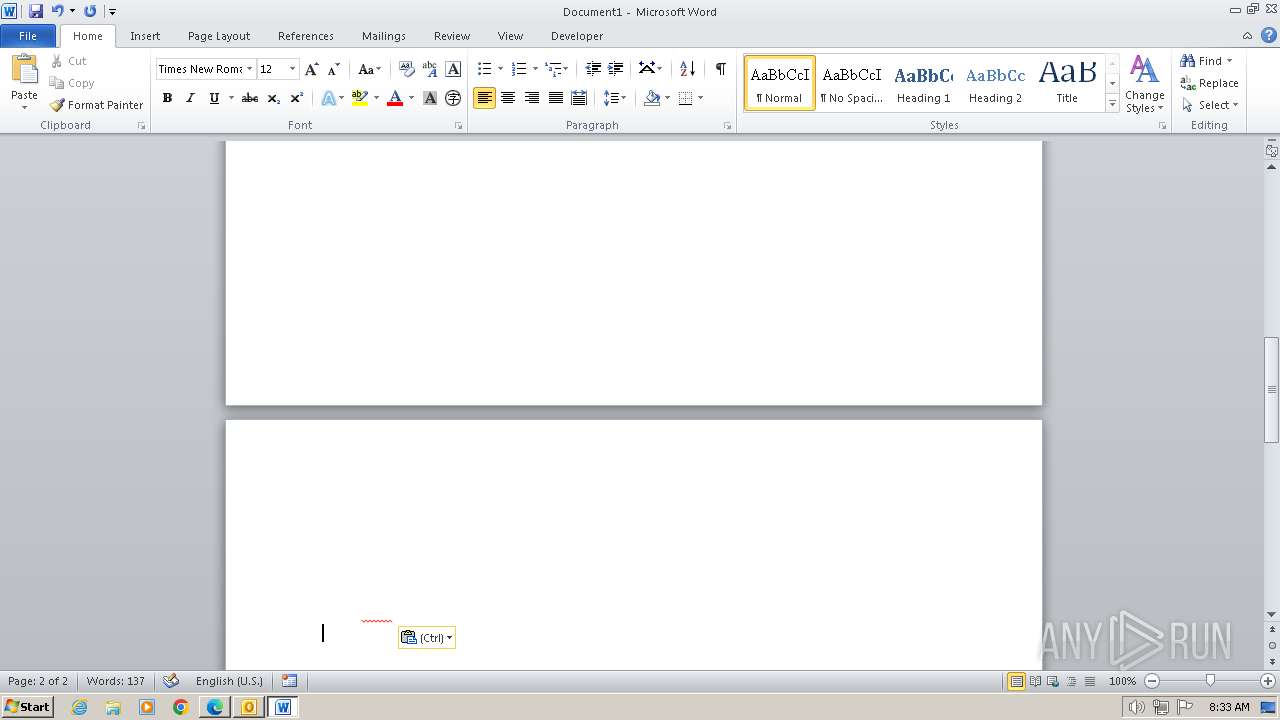Switch to the References tab

306,36
